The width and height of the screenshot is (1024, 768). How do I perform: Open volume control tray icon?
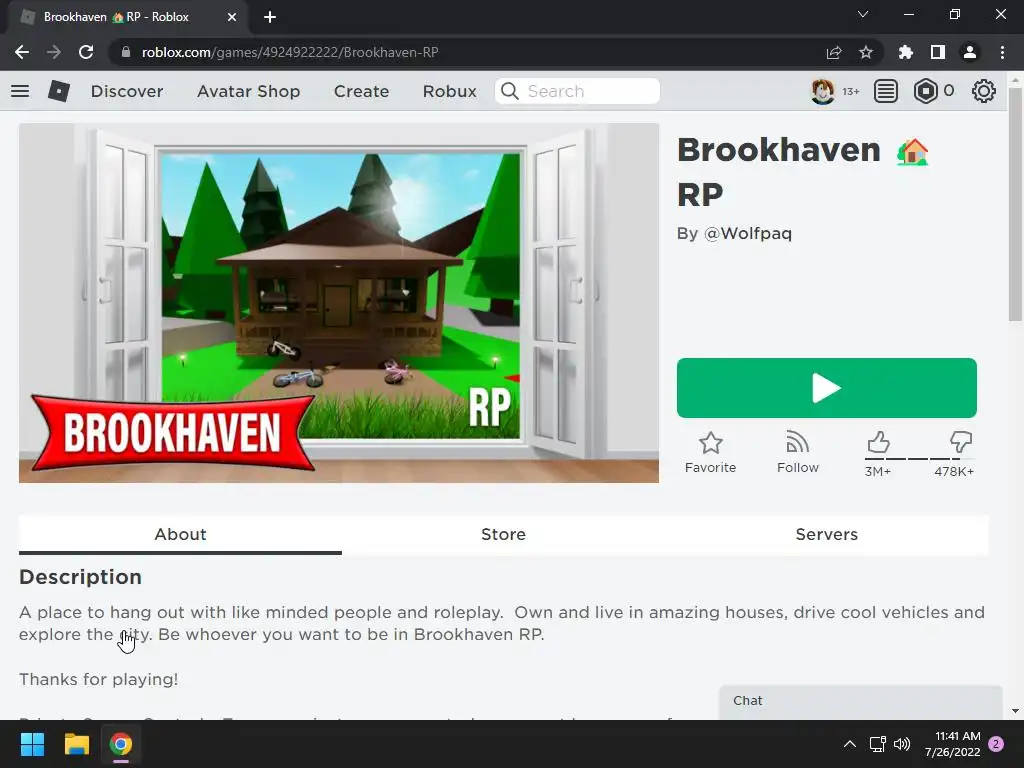[x=902, y=744]
